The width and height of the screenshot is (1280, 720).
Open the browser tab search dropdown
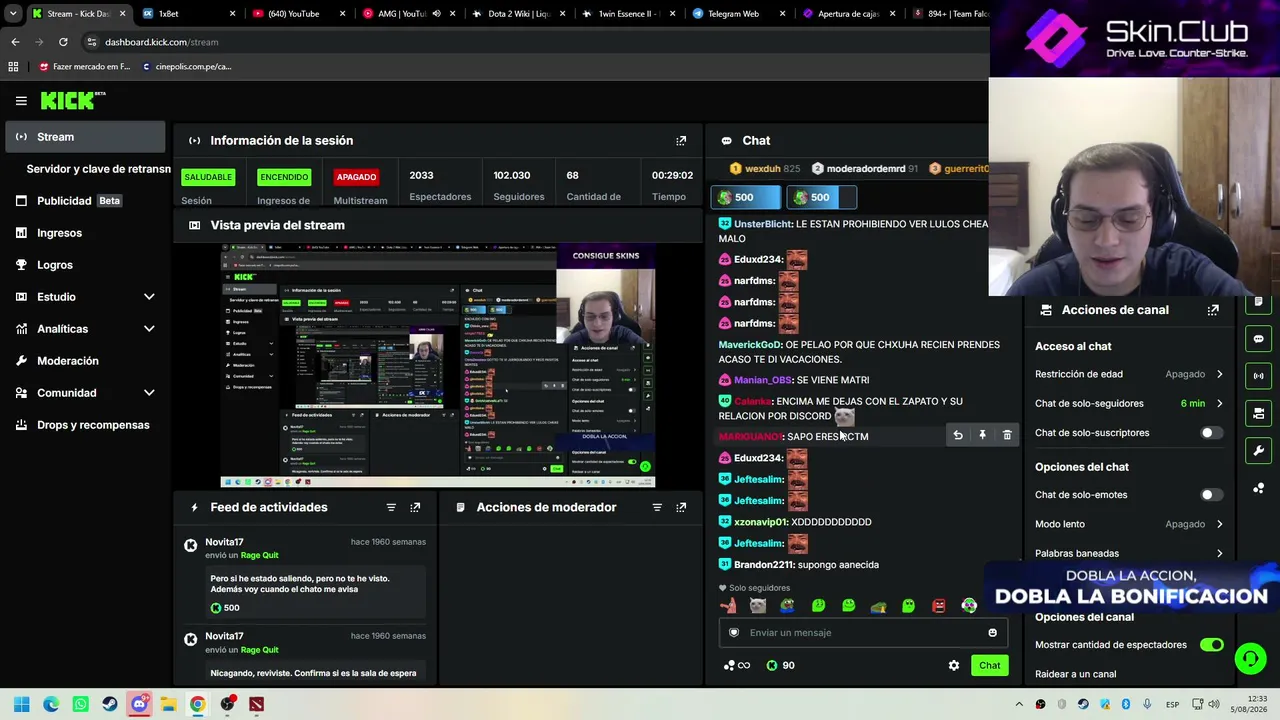[13, 13]
